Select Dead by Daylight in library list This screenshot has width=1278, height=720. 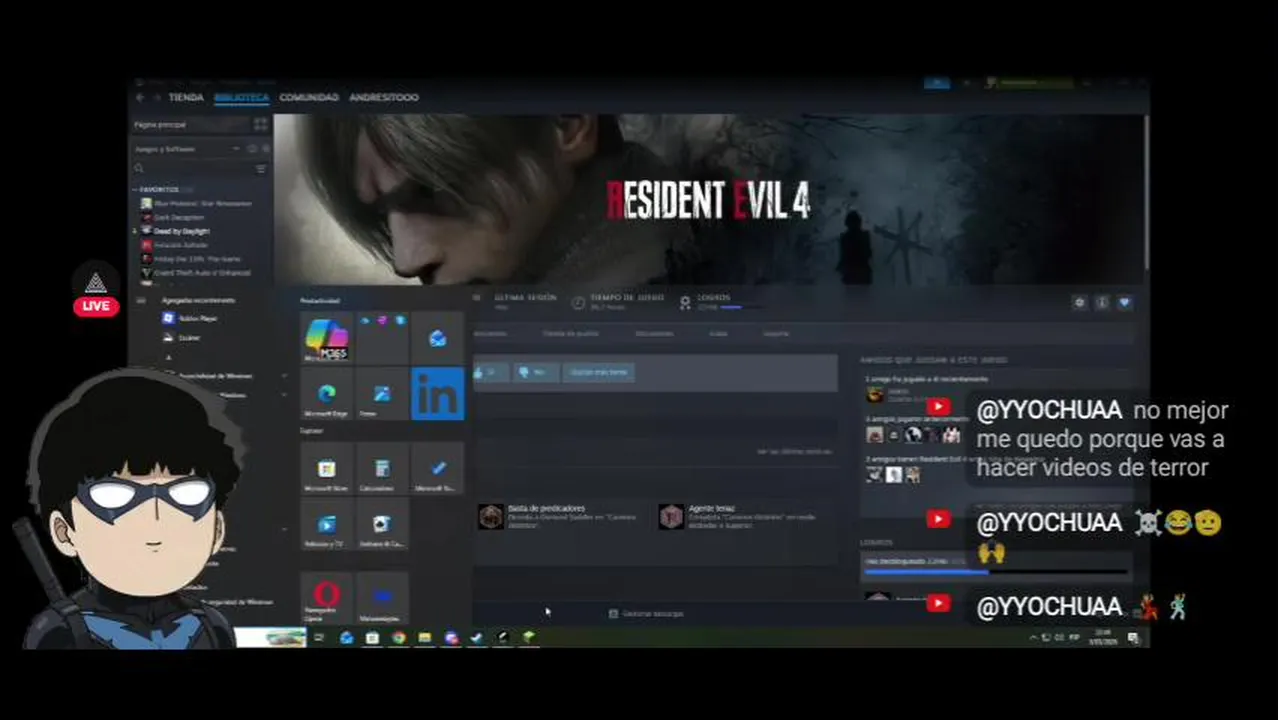(x=180, y=231)
